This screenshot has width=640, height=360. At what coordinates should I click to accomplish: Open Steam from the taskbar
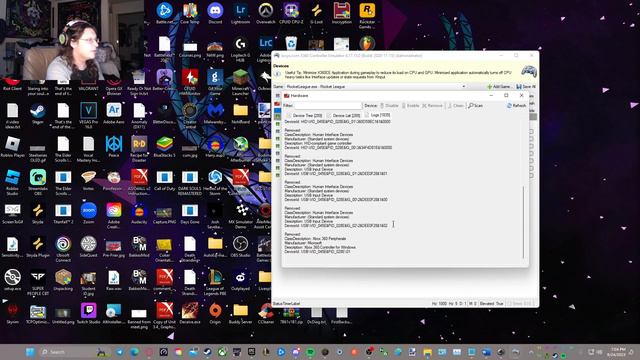(207, 352)
